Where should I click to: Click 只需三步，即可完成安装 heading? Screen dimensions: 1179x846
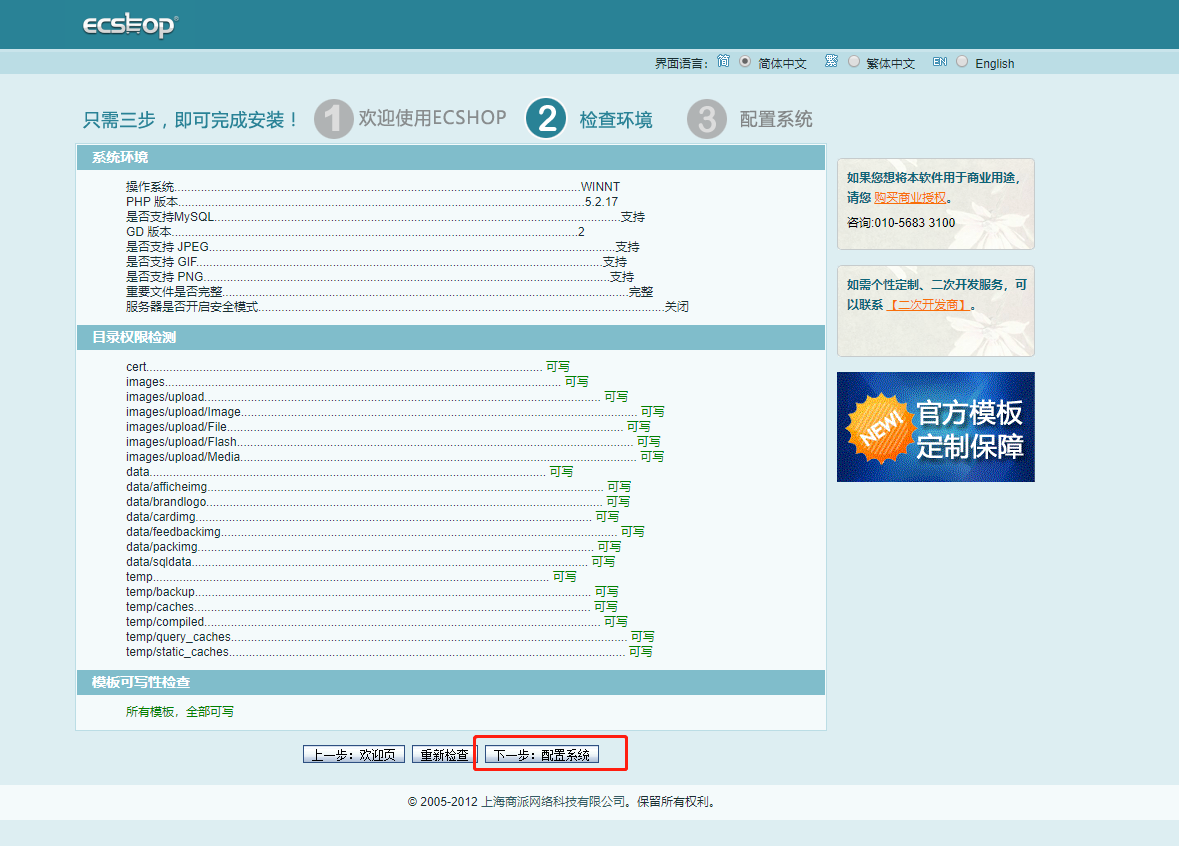point(192,120)
